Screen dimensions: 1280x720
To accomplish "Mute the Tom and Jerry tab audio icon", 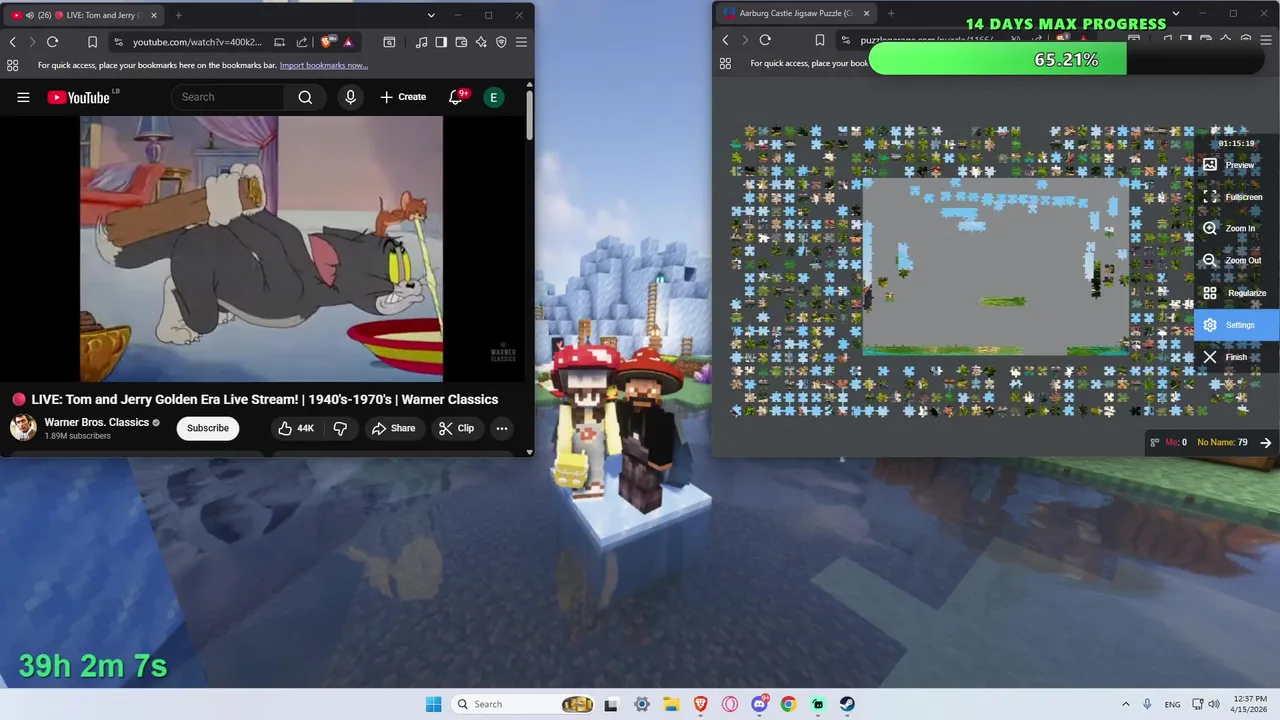I will pyautogui.click(x=29, y=15).
